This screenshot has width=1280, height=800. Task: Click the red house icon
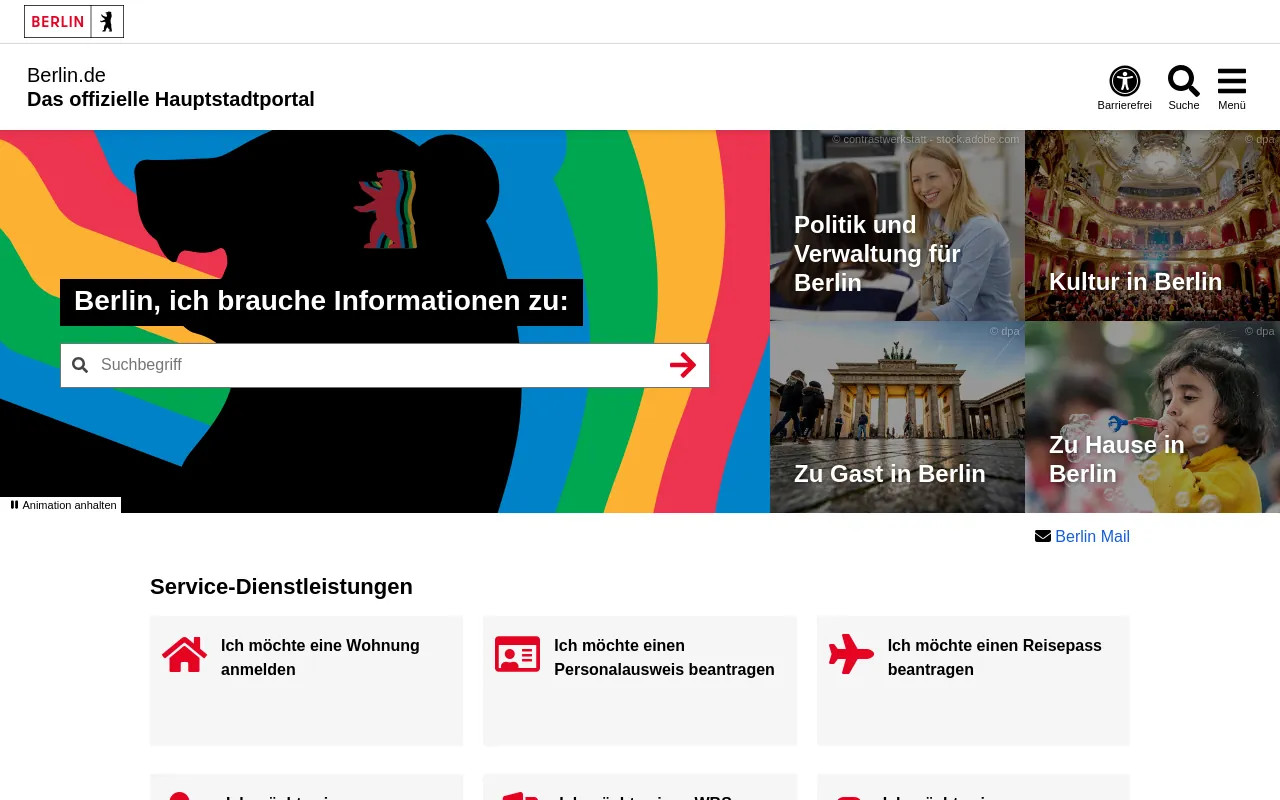pos(185,655)
